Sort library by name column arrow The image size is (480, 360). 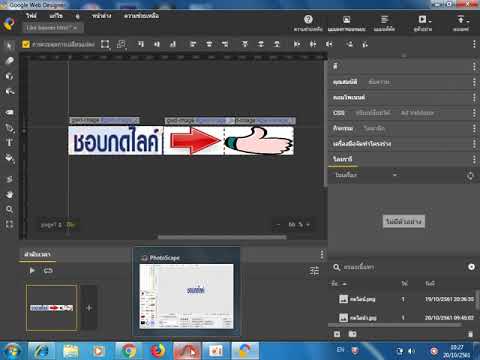344,284
